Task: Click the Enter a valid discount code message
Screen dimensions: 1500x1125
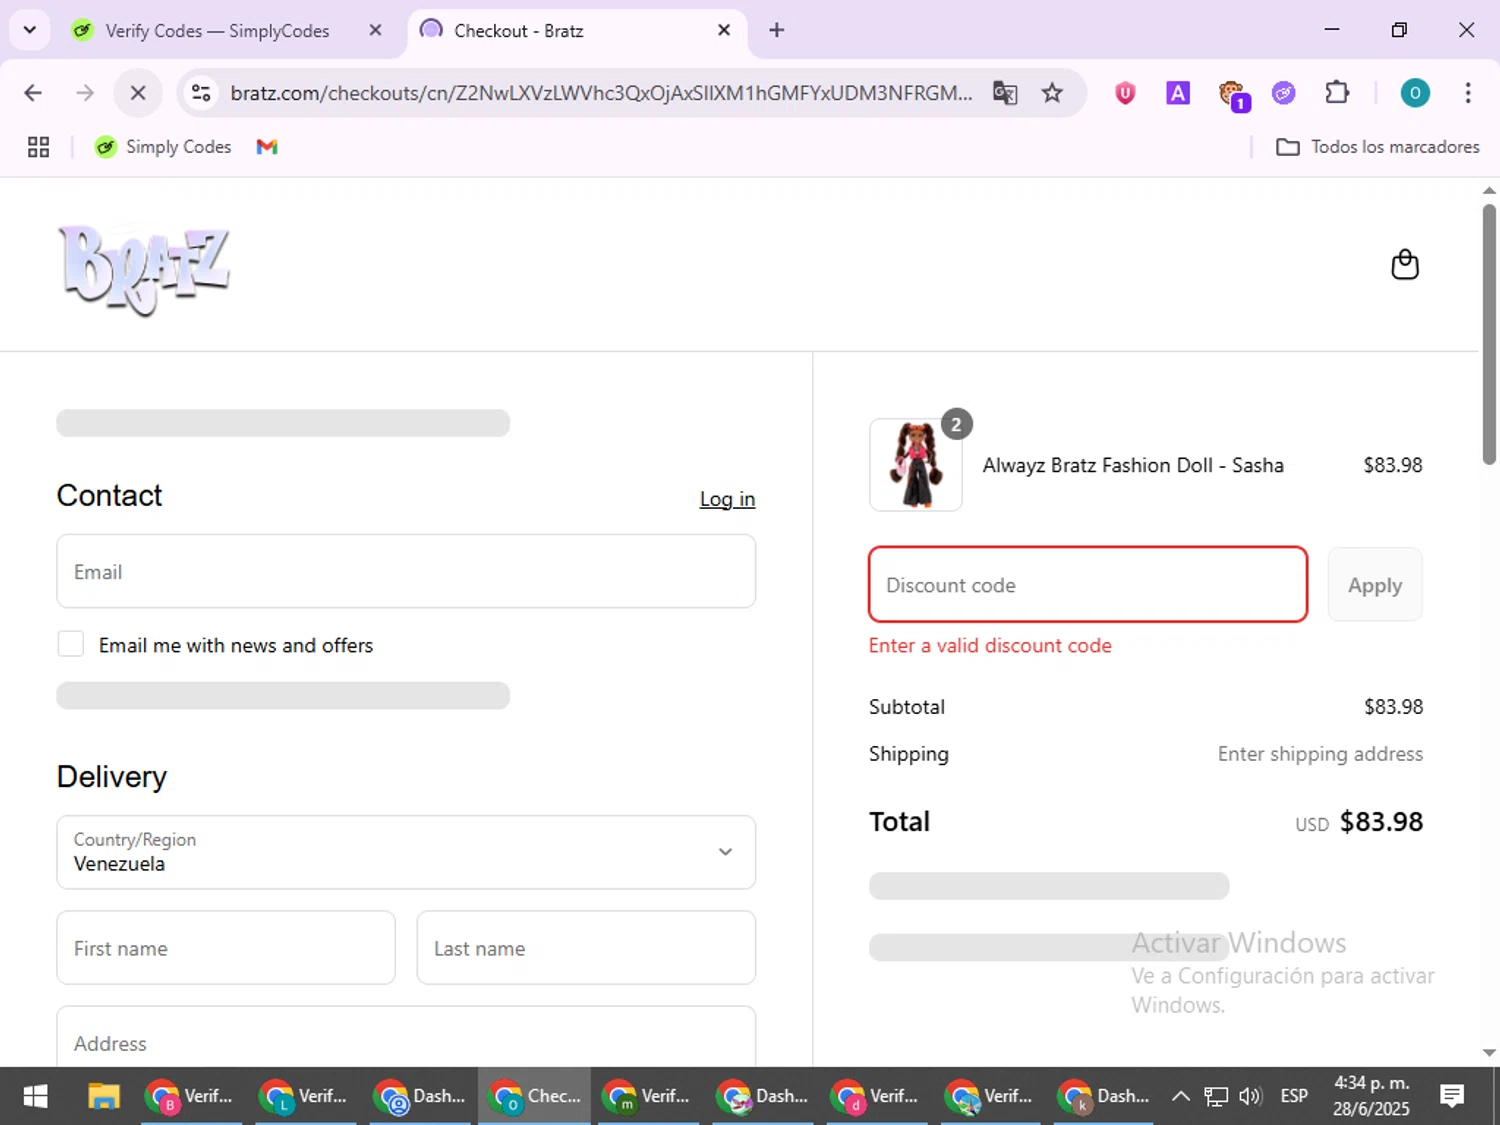Action: click(x=990, y=646)
